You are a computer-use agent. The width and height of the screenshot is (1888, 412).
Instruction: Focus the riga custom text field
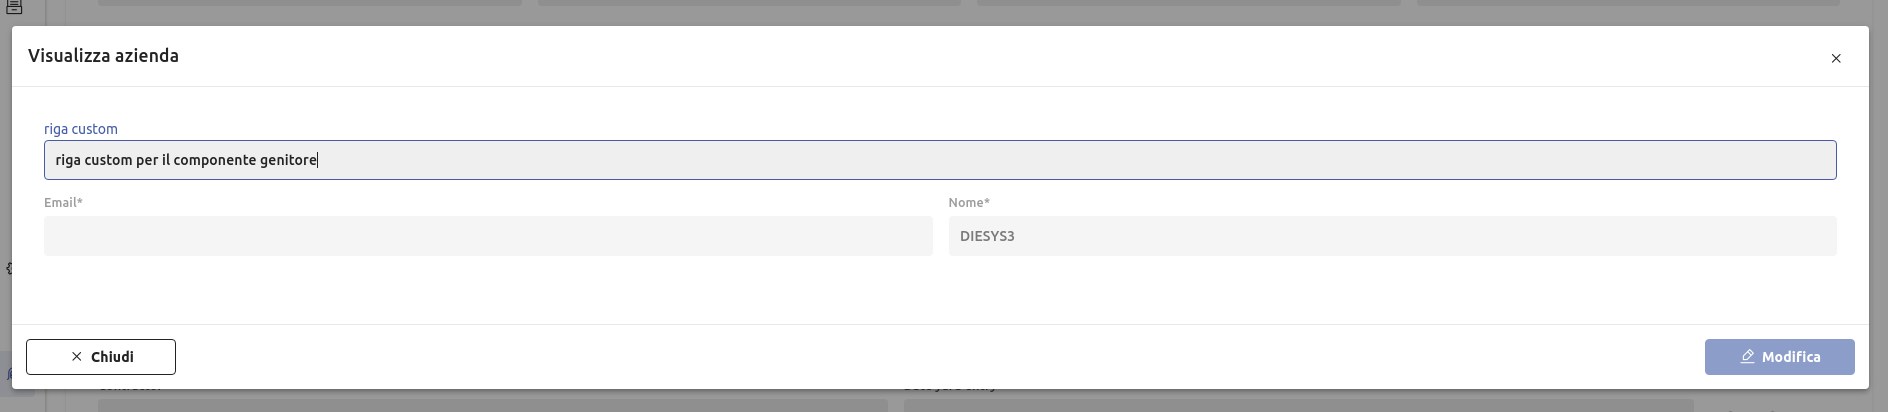[940, 160]
